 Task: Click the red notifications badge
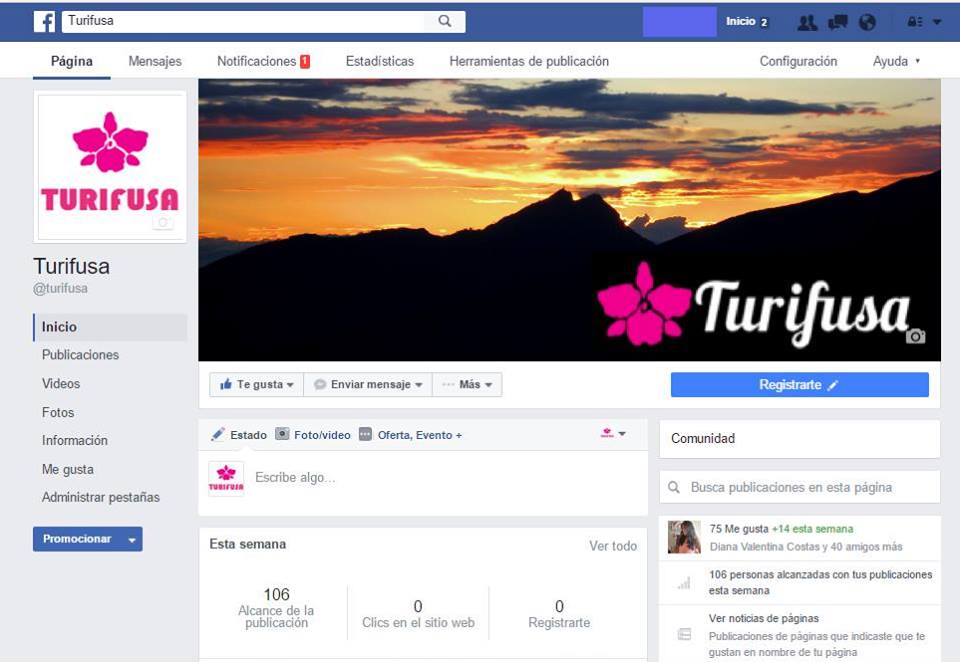tap(305, 61)
